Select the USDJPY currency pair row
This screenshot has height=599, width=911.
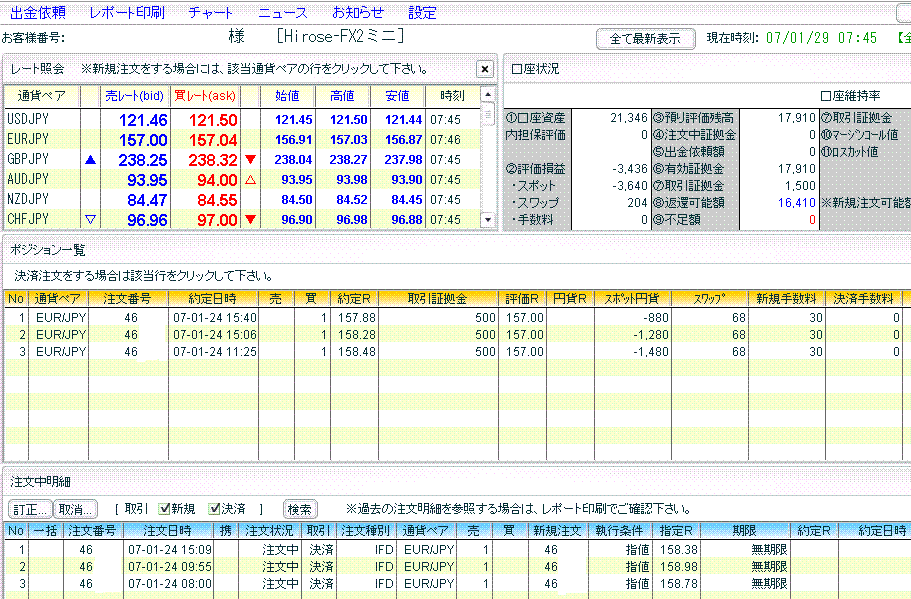(242, 120)
